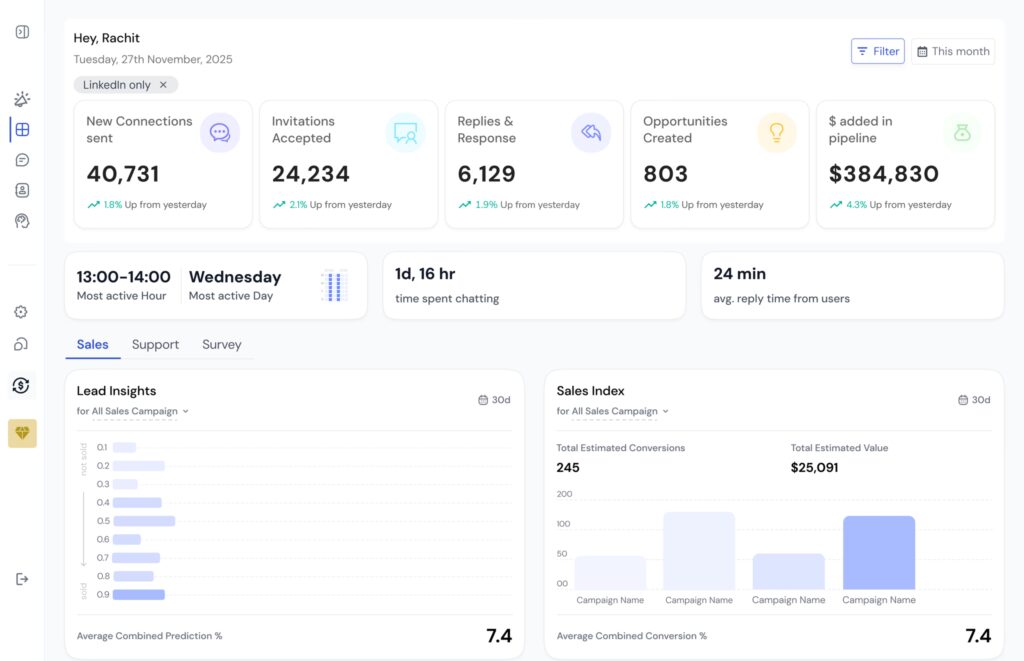
Task: Collapse the sidebar panel icon
Action: click(x=22, y=32)
